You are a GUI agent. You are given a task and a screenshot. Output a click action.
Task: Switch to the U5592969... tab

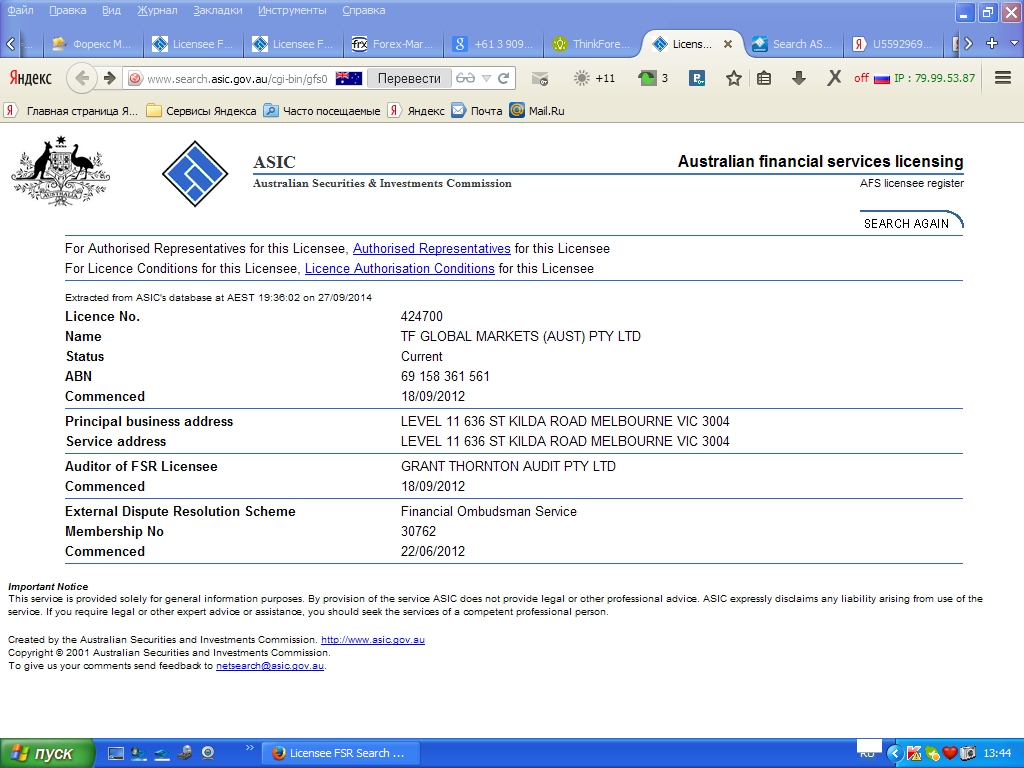tap(893, 44)
